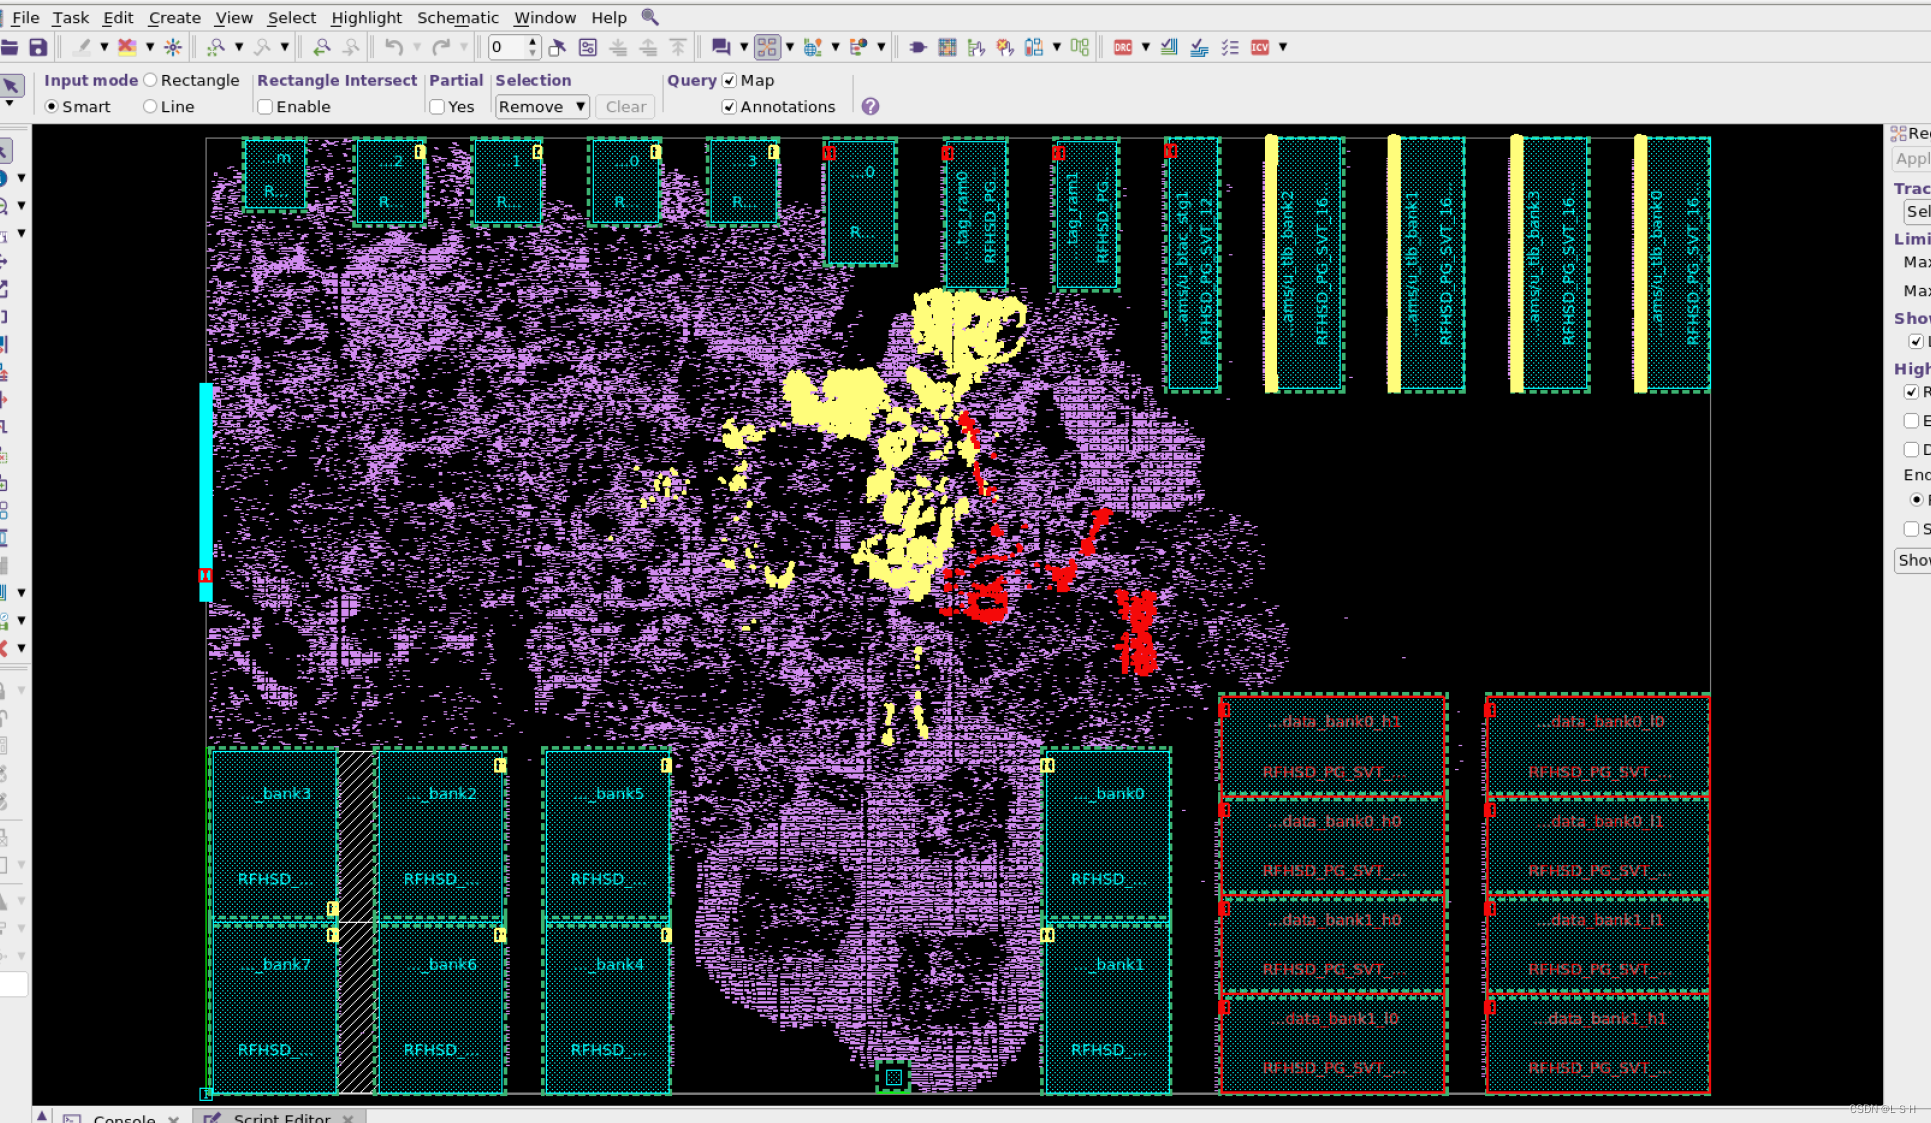
Task: Open the Schematic menu
Action: (x=458, y=17)
